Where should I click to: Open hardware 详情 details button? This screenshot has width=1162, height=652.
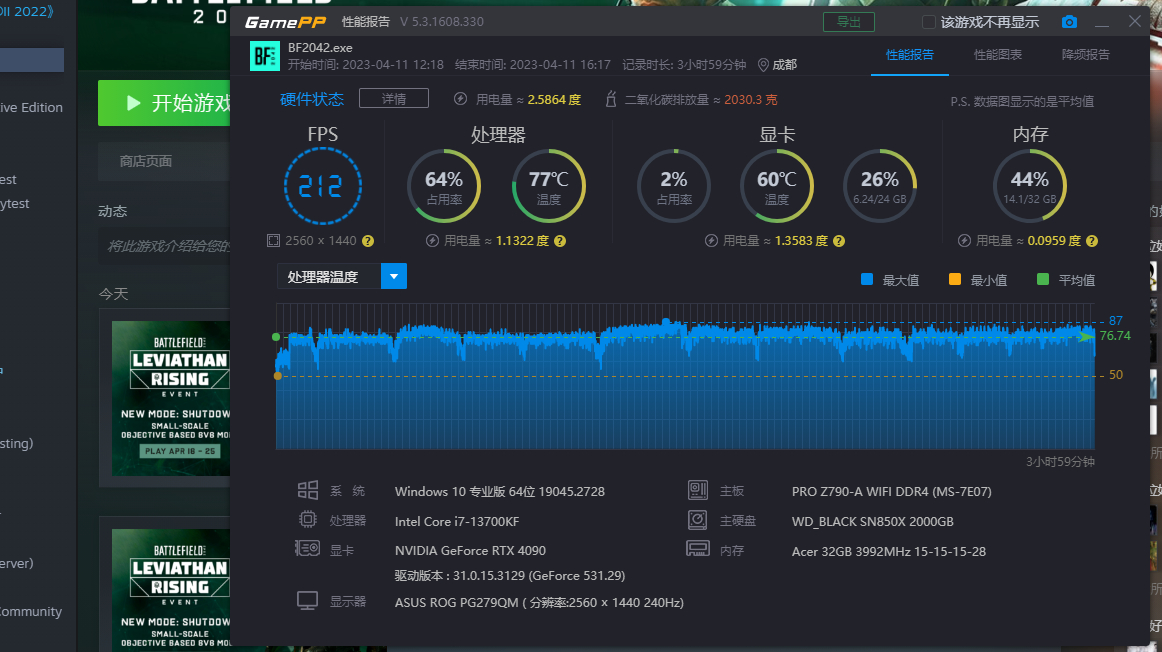(394, 99)
